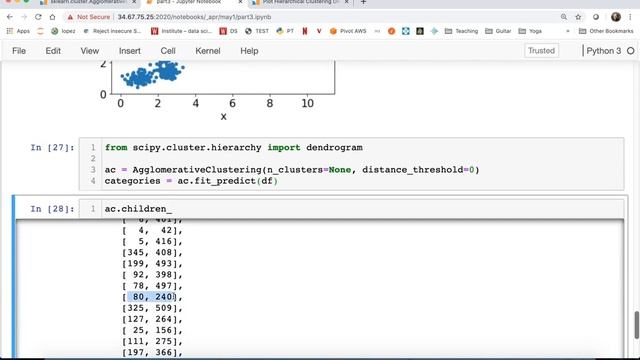
Task: Expand the Yoga bookmarks folder
Action: (x=530, y=31)
